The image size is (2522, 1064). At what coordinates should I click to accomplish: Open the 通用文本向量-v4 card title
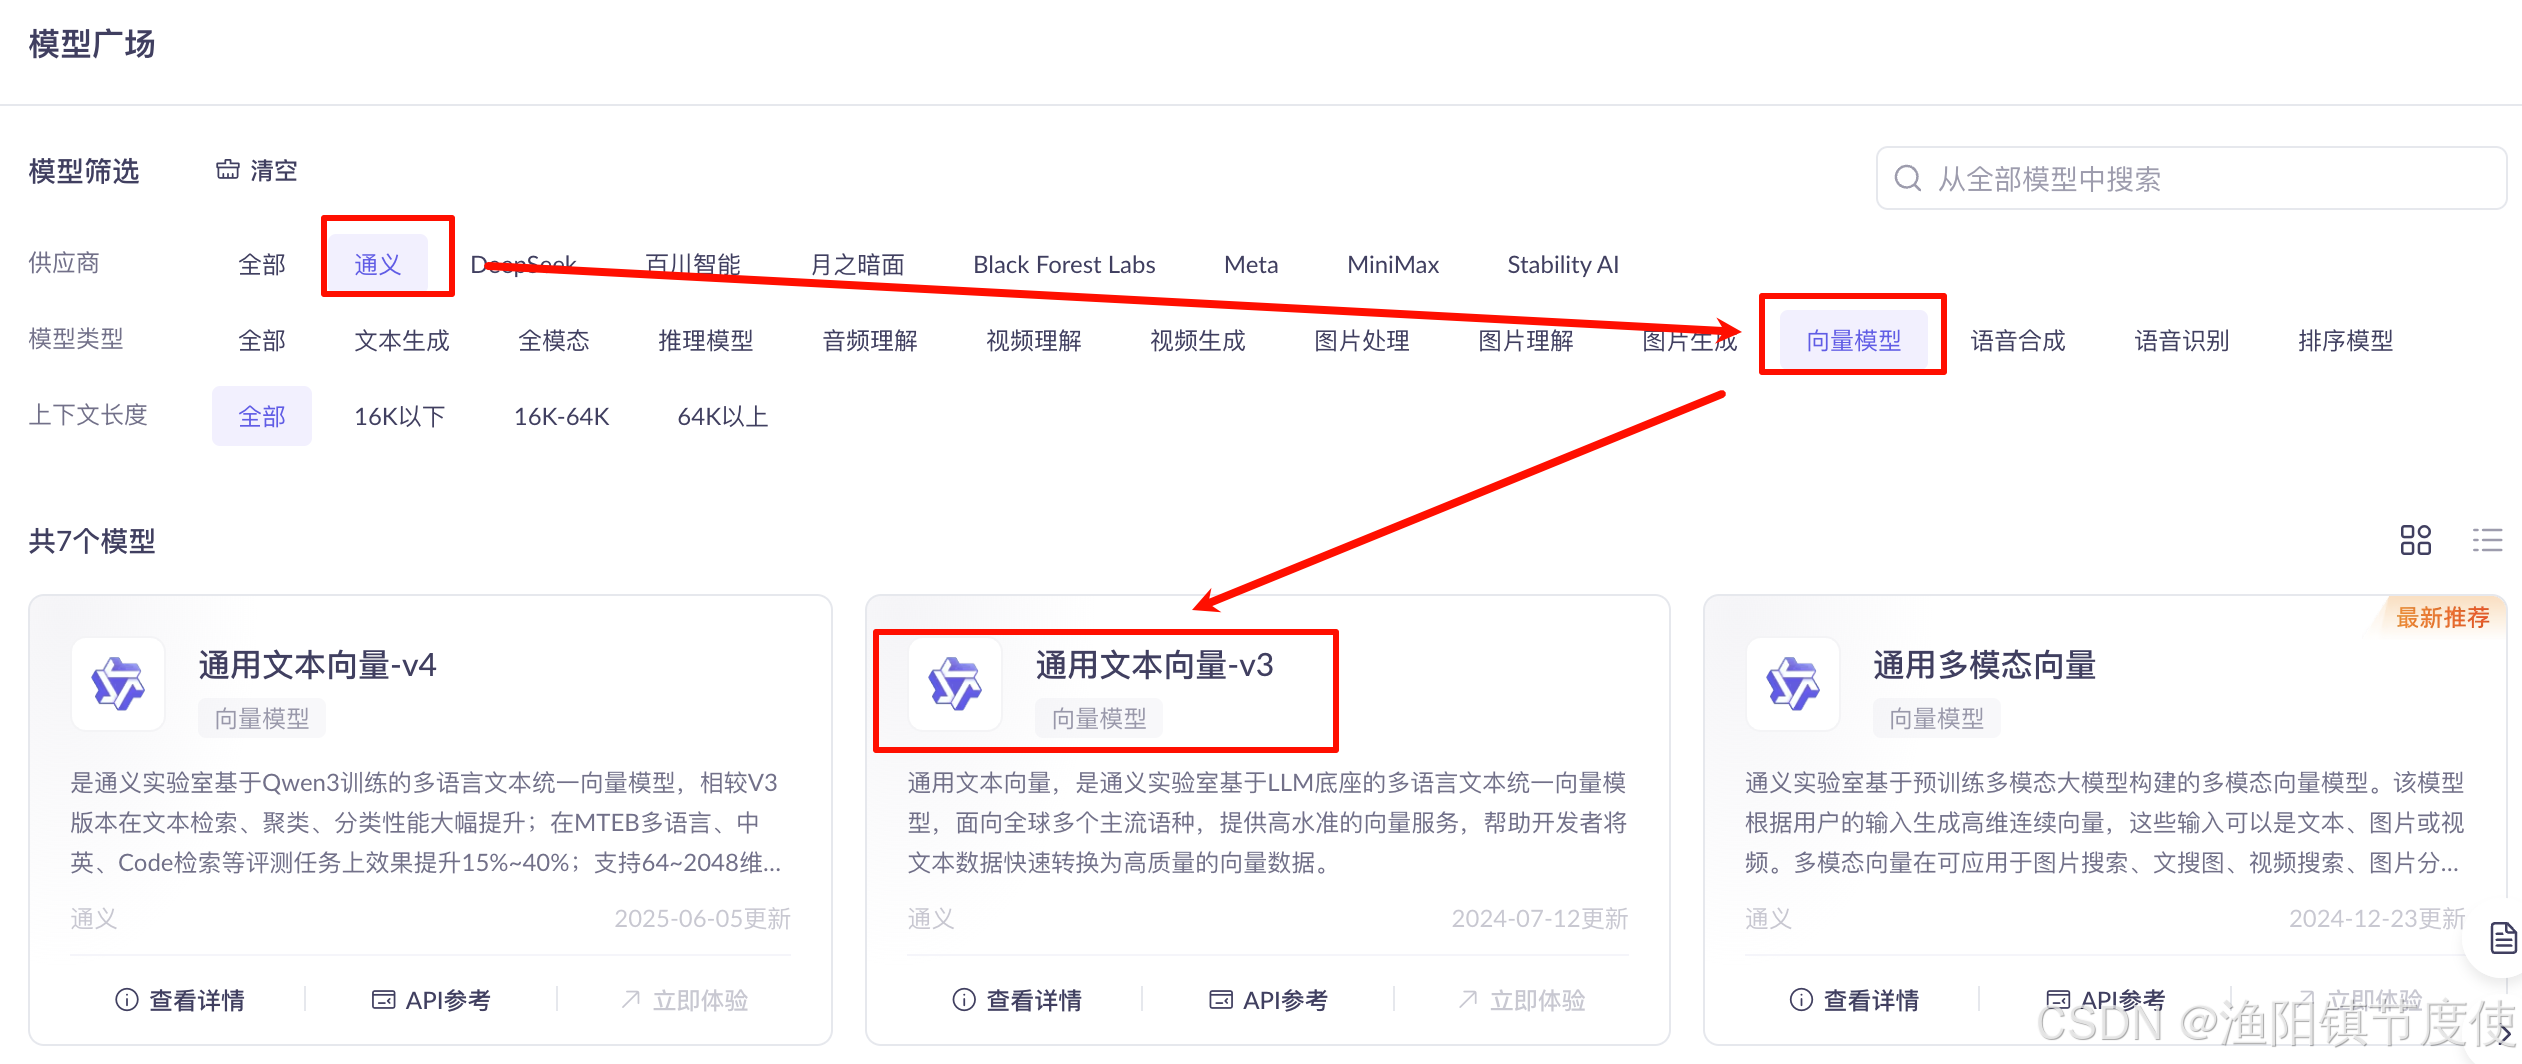[x=317, y=664]
